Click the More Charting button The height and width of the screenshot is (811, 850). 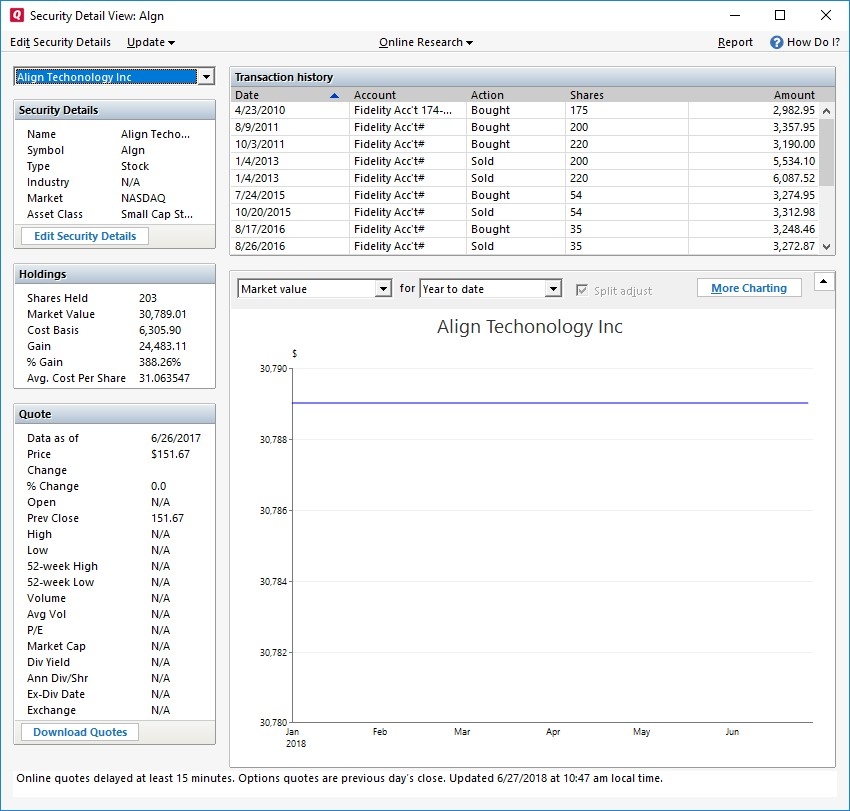749,288
